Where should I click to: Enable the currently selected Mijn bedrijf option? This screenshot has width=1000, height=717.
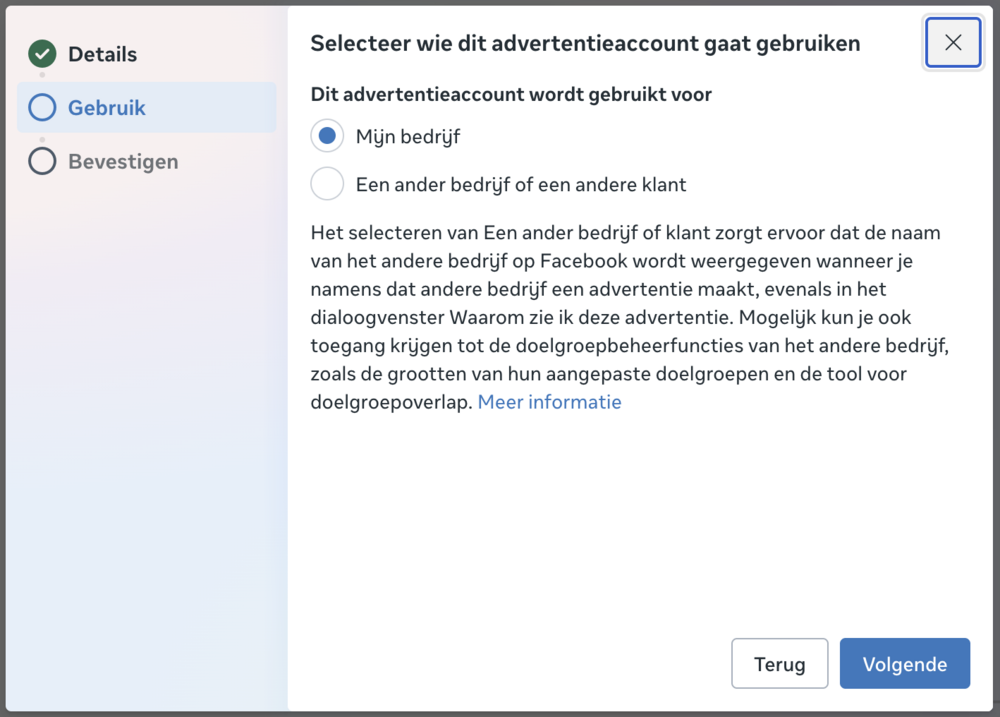[x=327, y=135]
